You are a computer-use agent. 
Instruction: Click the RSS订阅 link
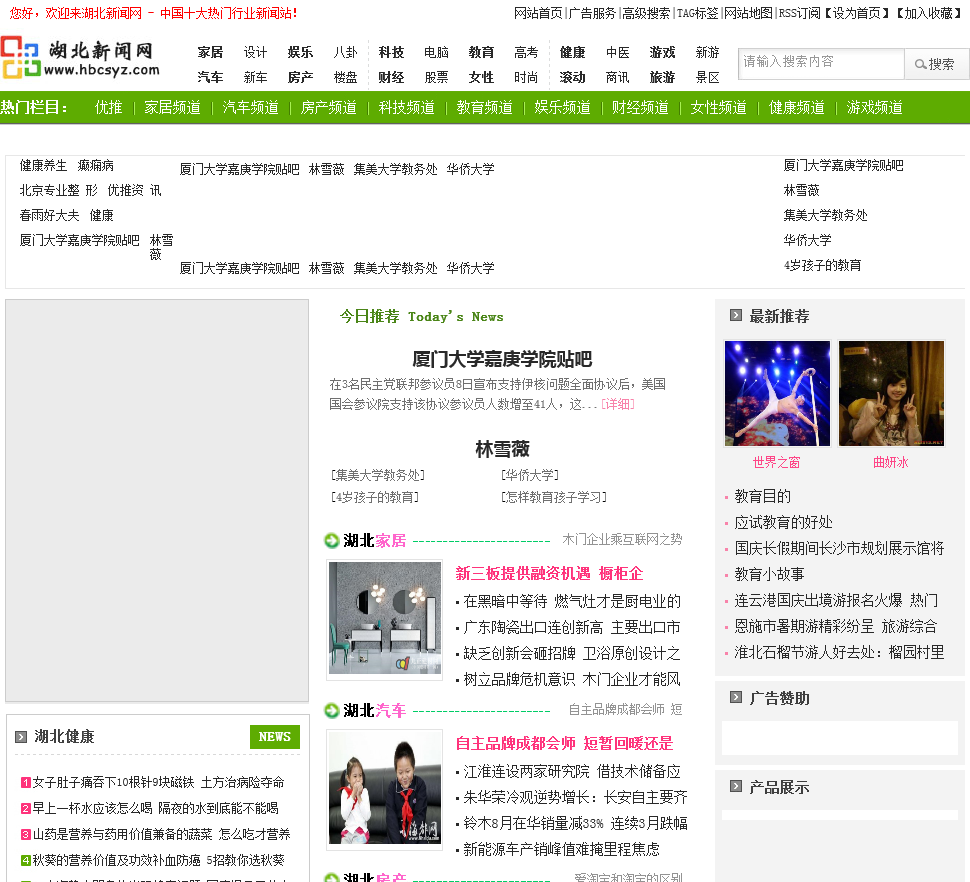point(799,13)
